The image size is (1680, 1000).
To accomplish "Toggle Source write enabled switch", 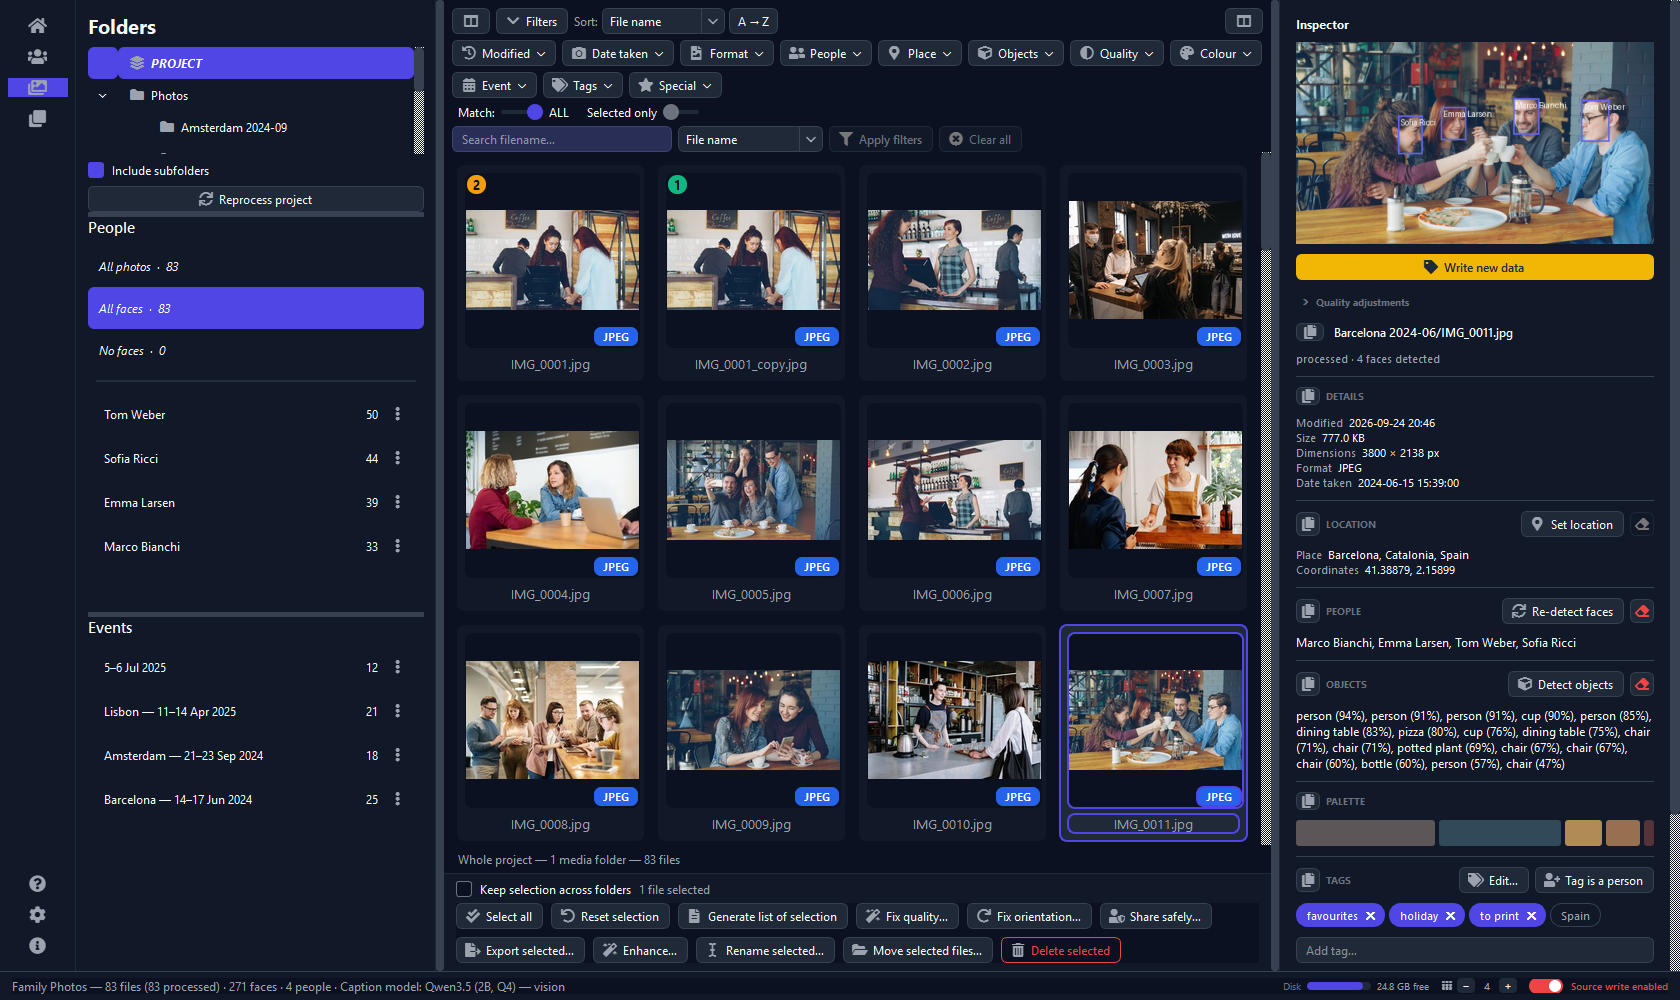I will (1546, 986).
